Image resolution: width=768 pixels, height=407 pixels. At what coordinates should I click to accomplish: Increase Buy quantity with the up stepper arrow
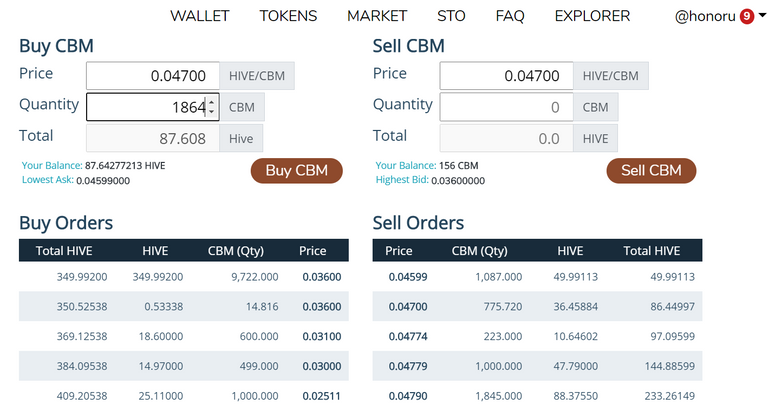point(211,102)
